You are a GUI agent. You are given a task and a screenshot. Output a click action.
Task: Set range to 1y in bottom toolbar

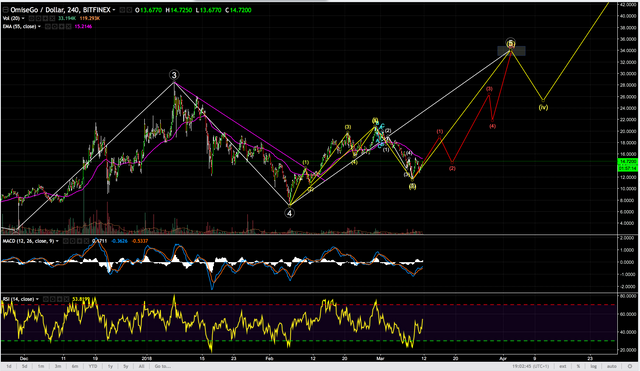point(110,367)
